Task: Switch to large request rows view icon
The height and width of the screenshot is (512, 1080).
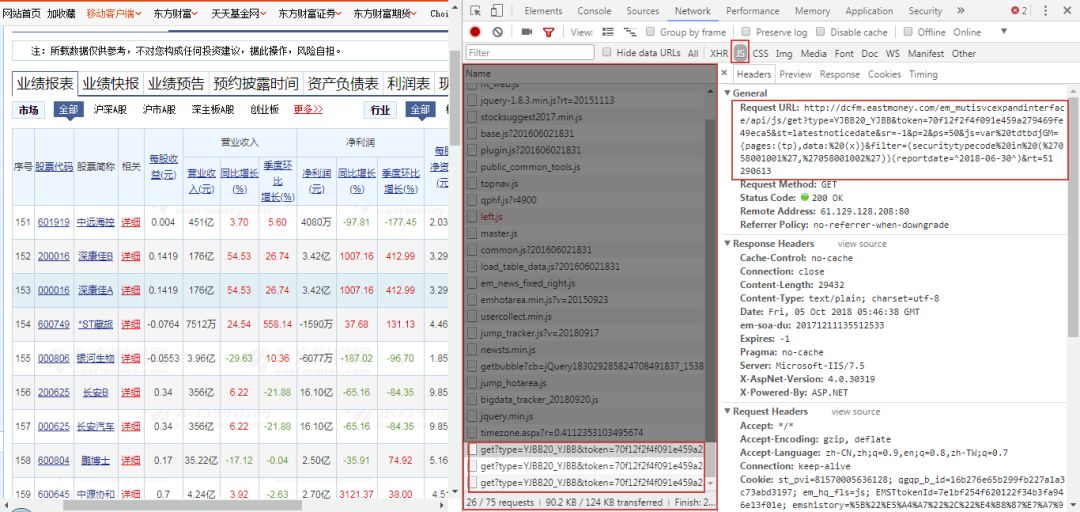Action: point(608,32)
